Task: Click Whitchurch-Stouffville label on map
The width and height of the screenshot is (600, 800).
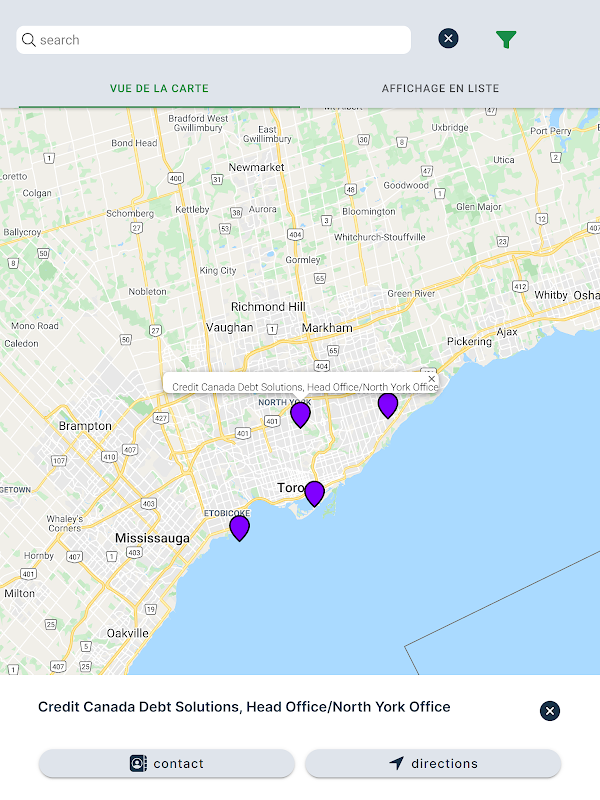Action: 380,237
